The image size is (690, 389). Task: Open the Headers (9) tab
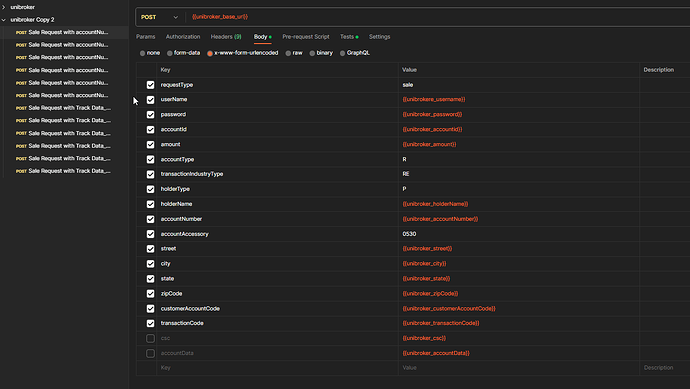tap(226, 37)
